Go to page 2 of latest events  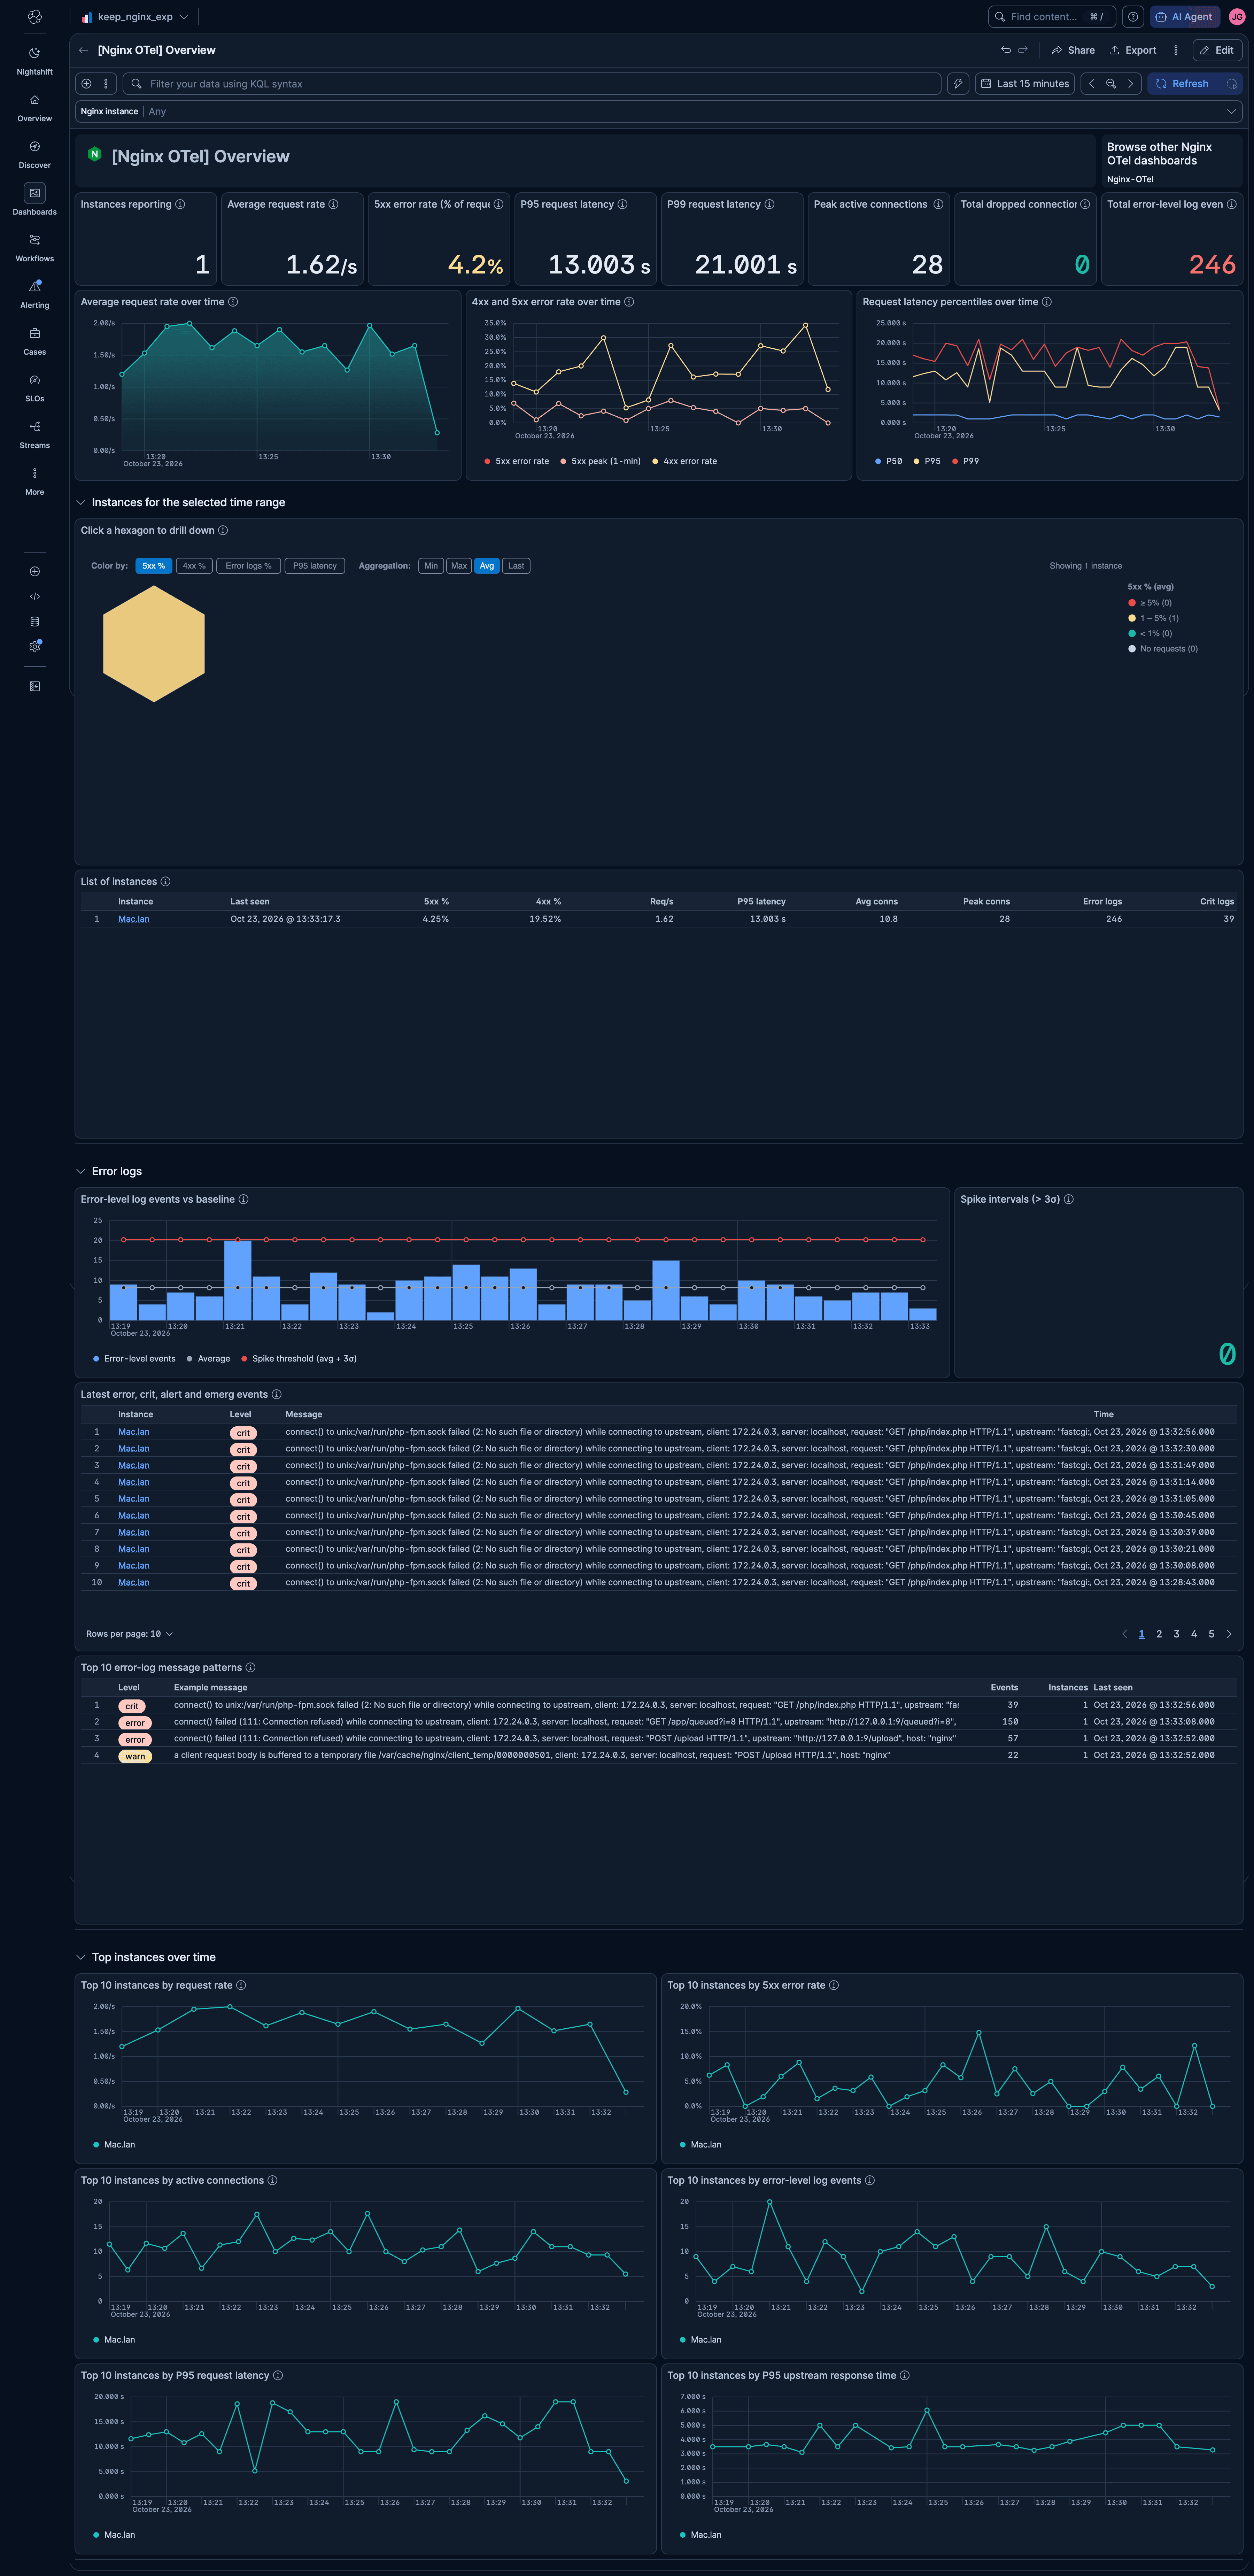pyautogui.click(x=1159, y=1634)
